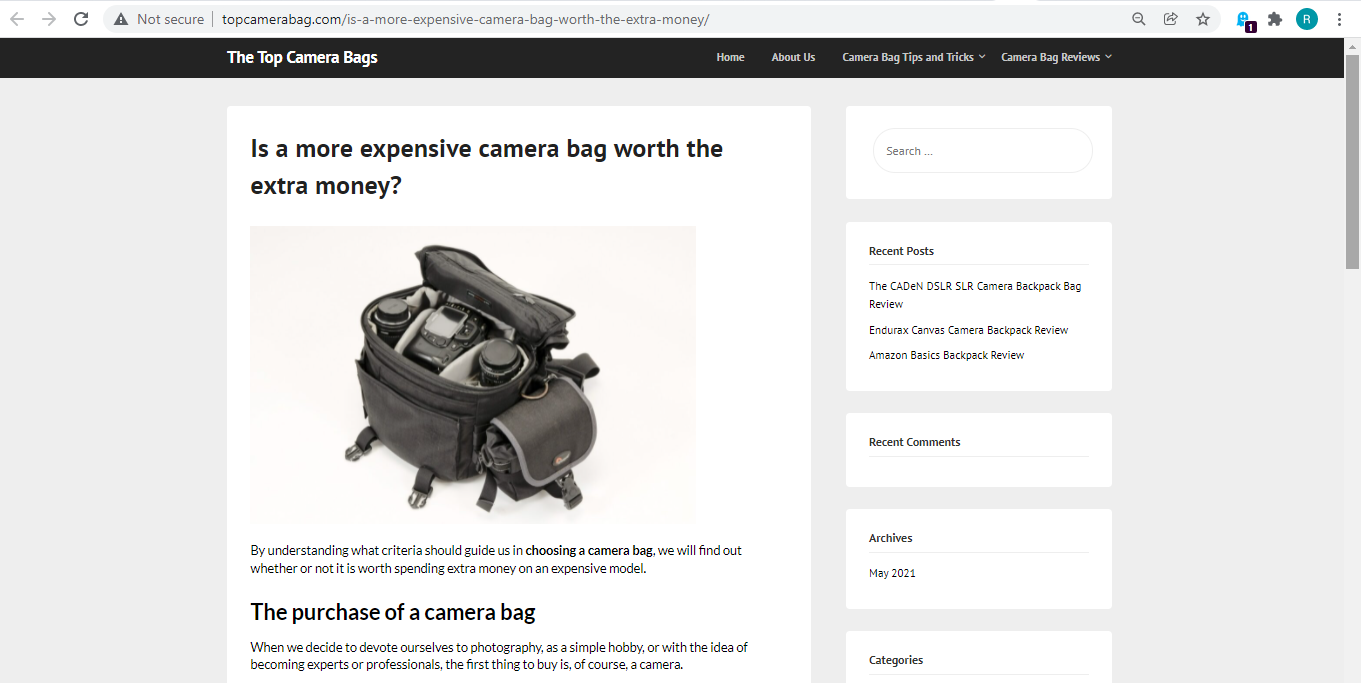Open Amazon Basics Backpack Review post

946,355
